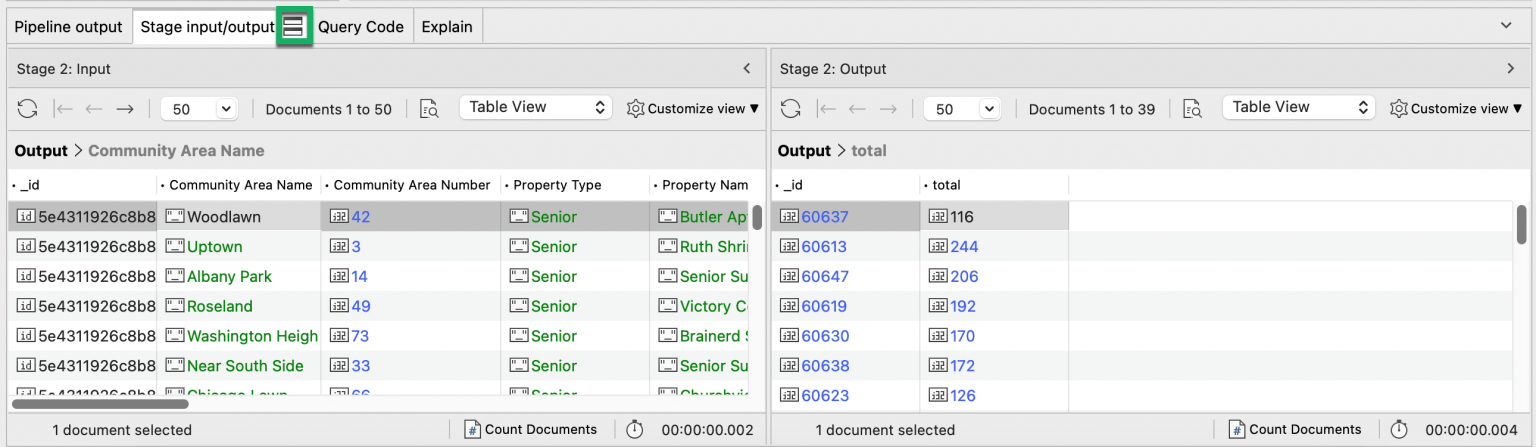Switch to the Pipeline output tab
Viewport: 1536px width, 447px height.
[x=68, y=27]
